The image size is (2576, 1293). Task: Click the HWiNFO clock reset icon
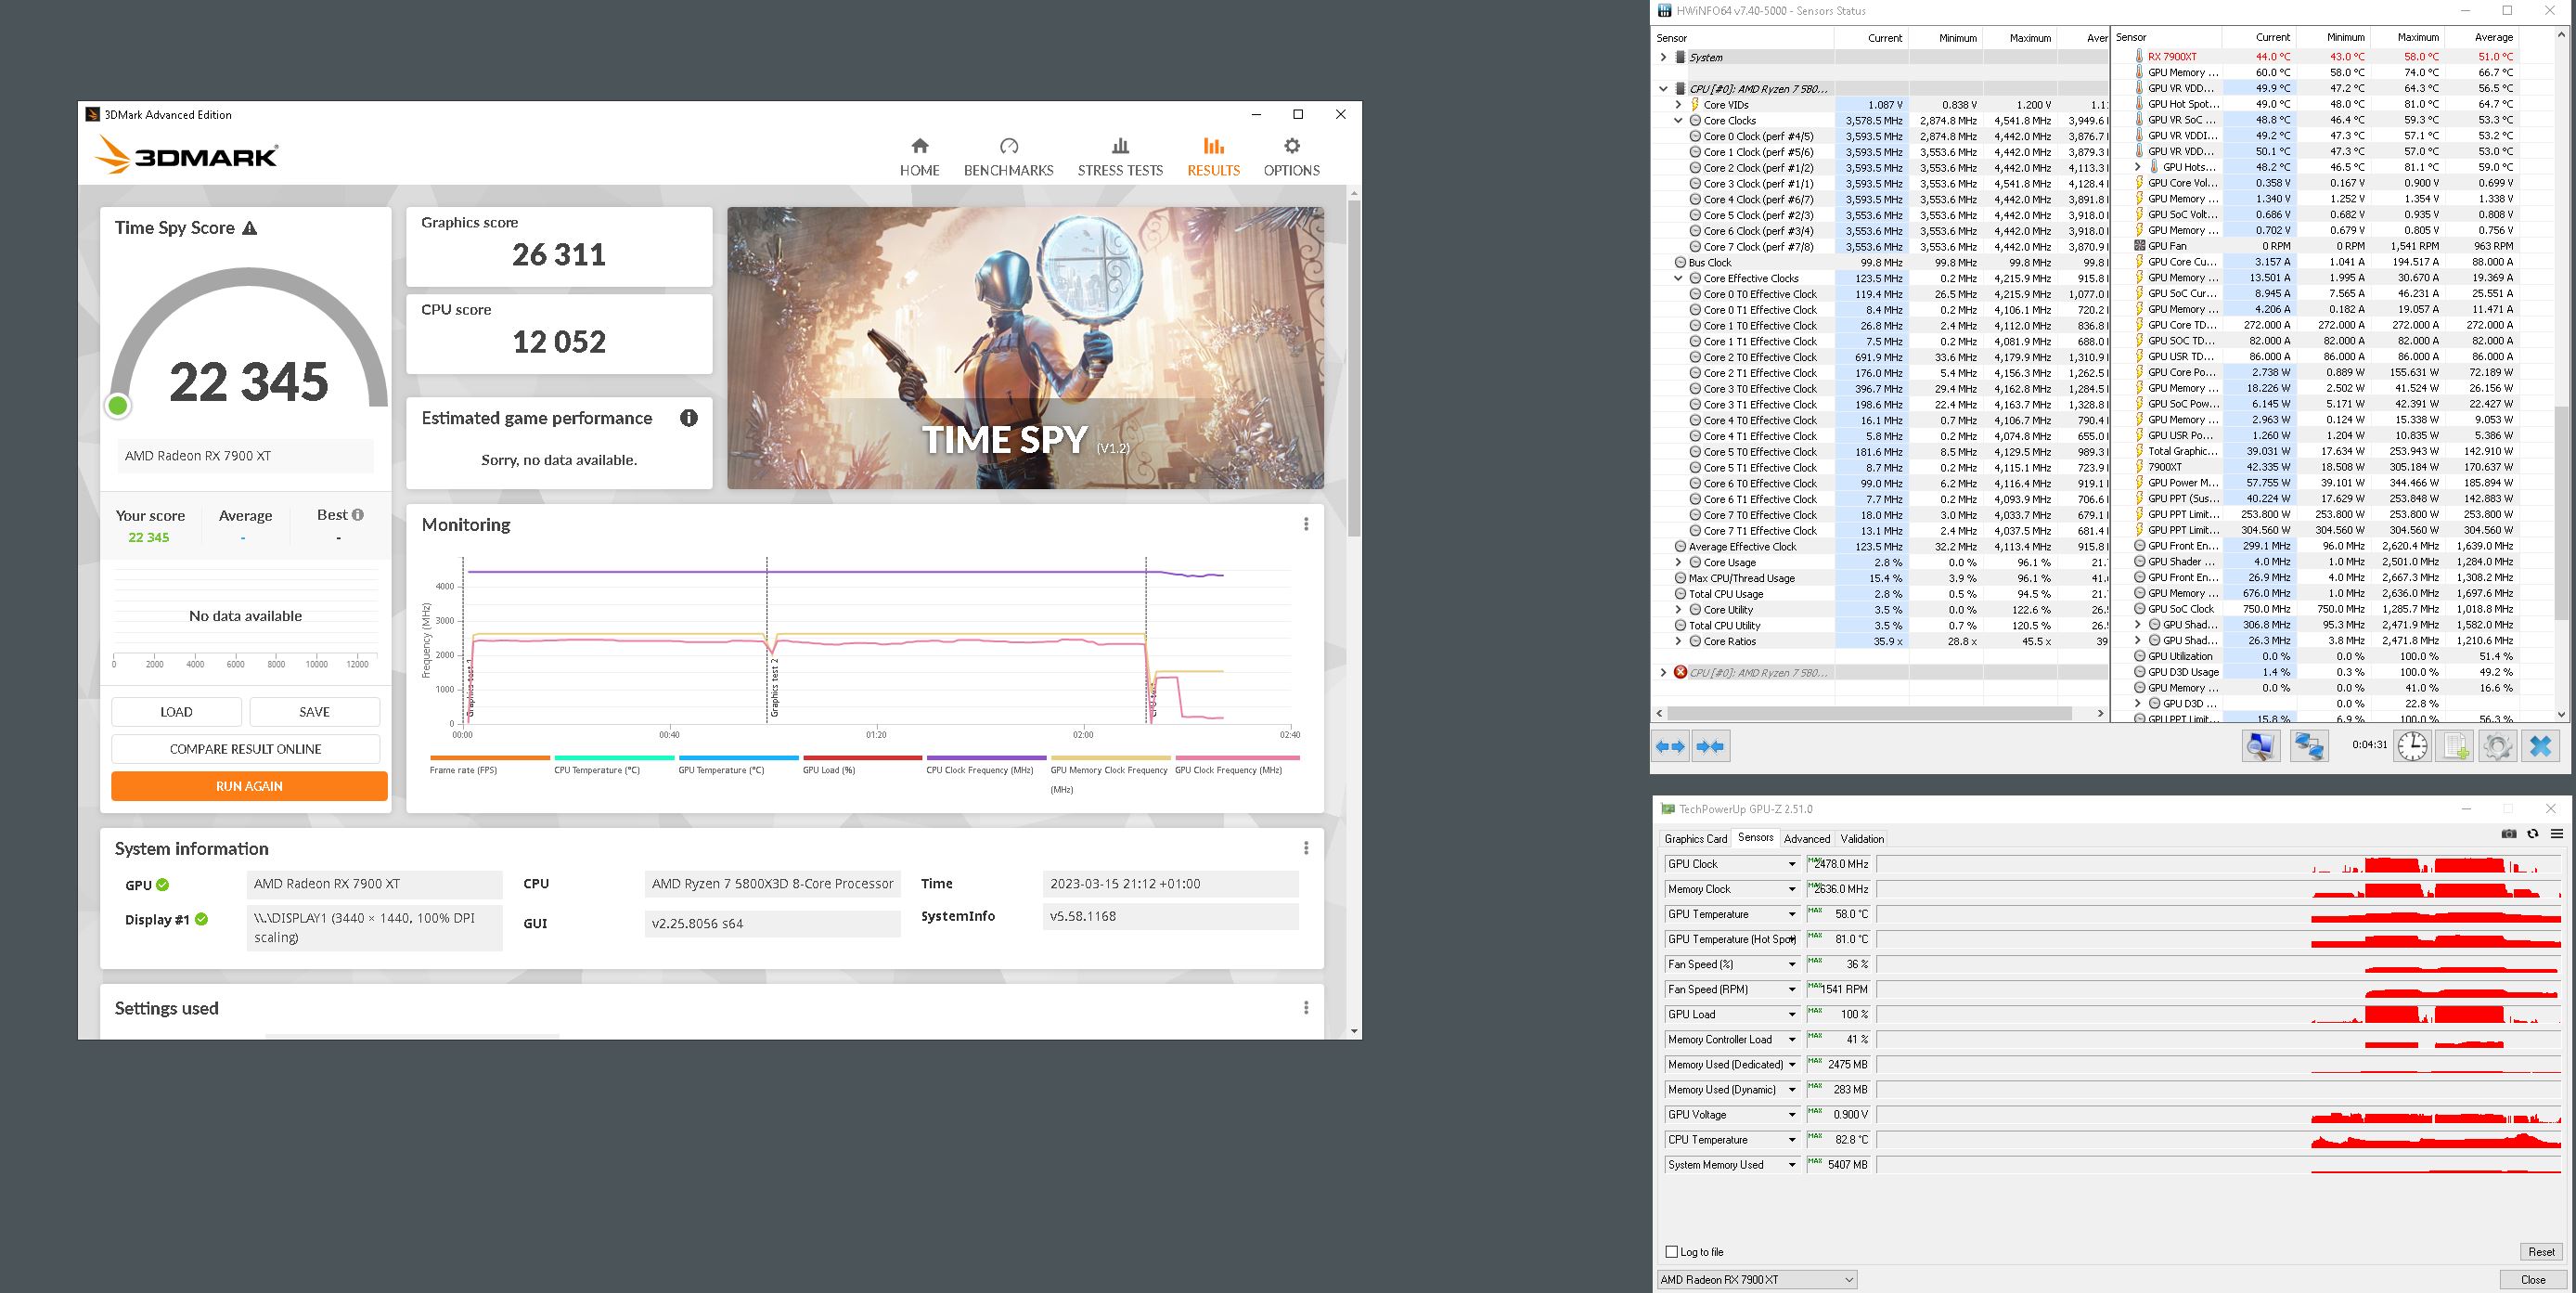click(2413, 746)
